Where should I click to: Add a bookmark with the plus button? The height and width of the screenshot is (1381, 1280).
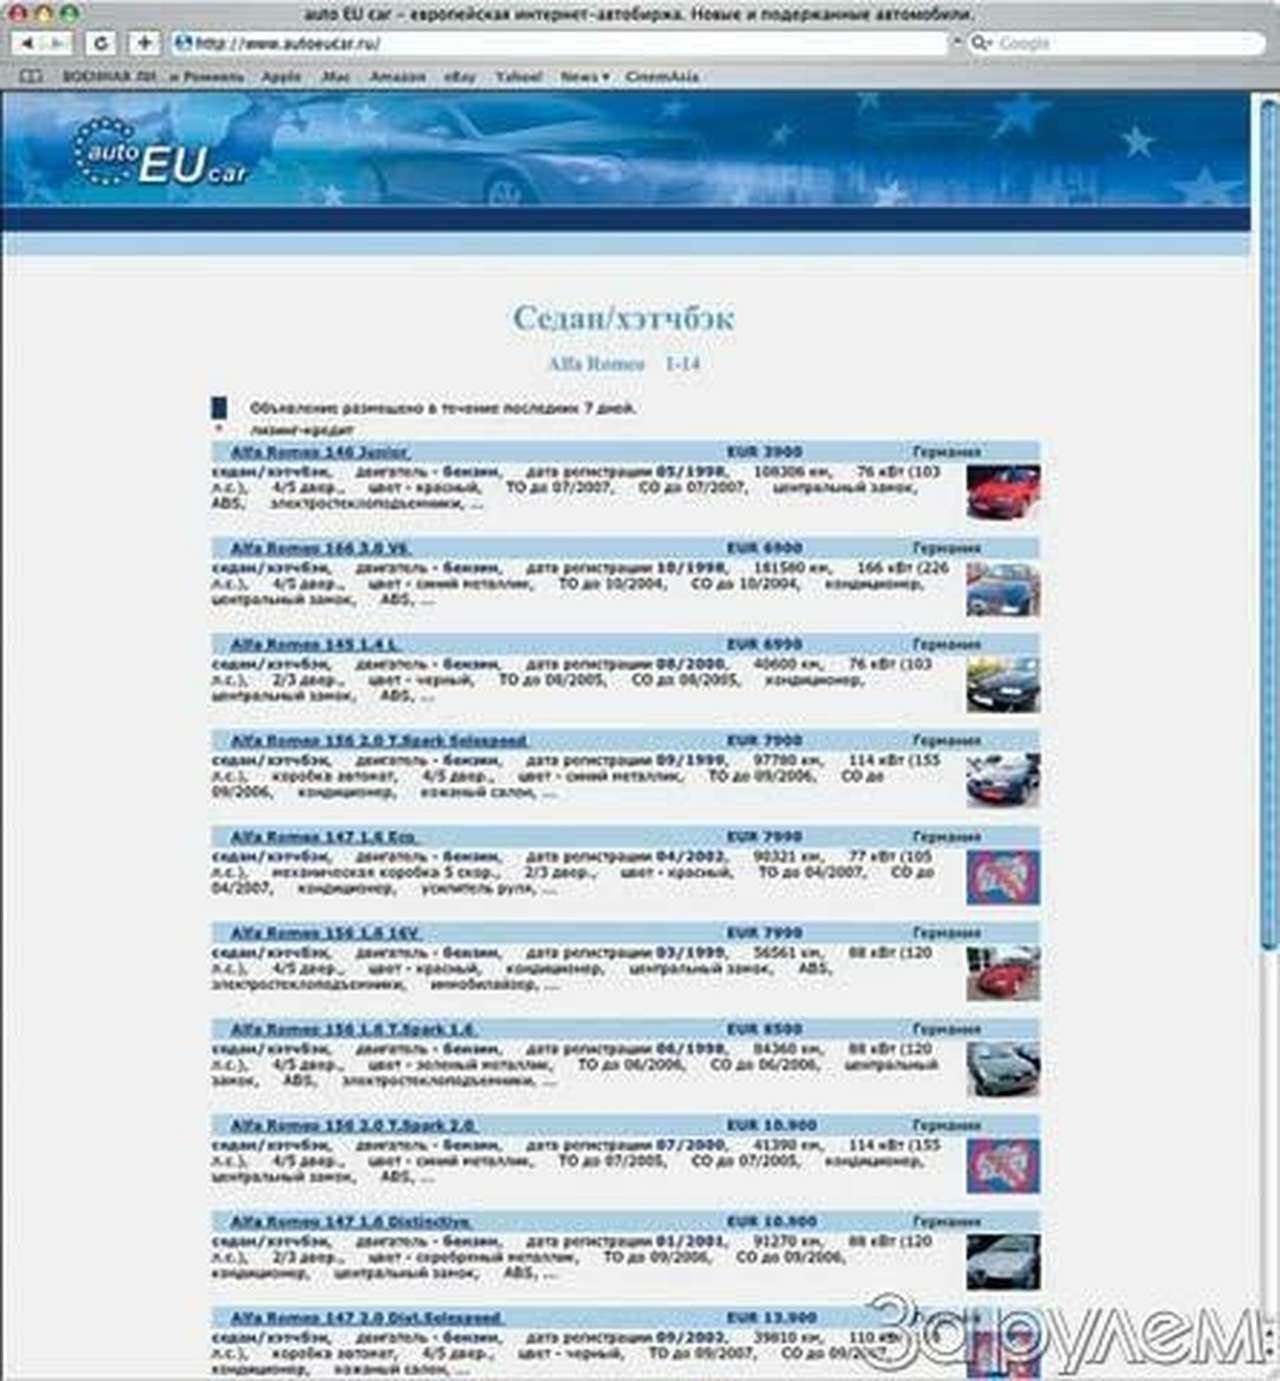145,43
